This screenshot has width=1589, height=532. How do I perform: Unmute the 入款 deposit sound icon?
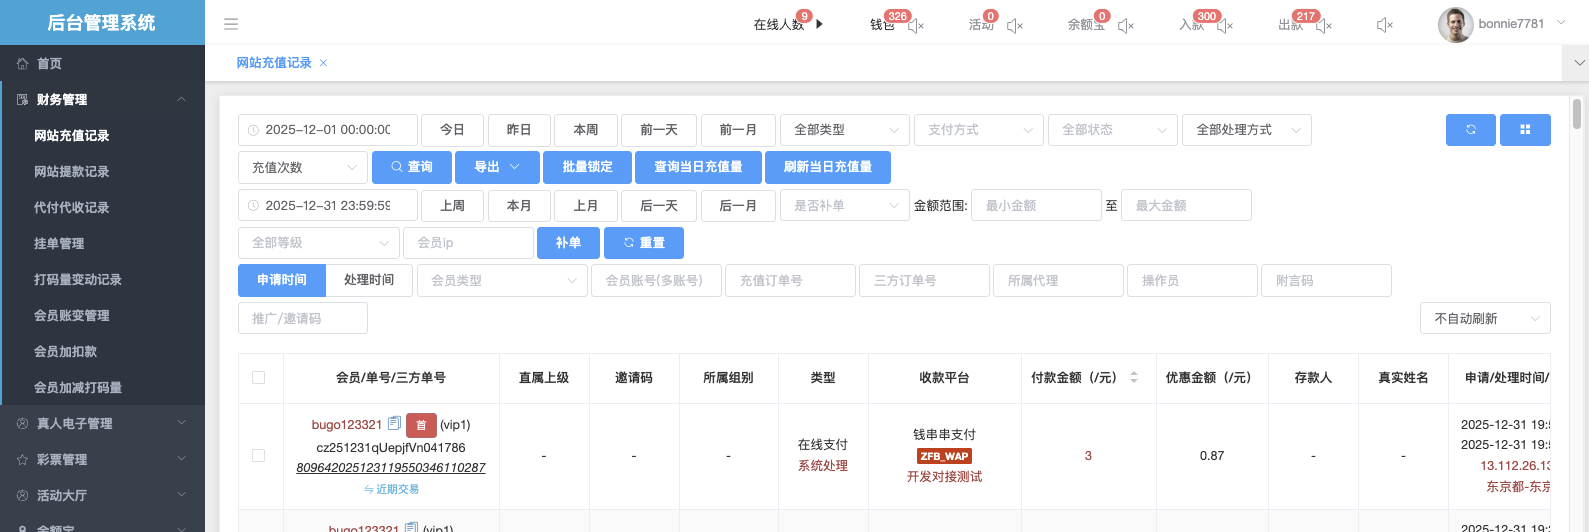coord(1225,26)
